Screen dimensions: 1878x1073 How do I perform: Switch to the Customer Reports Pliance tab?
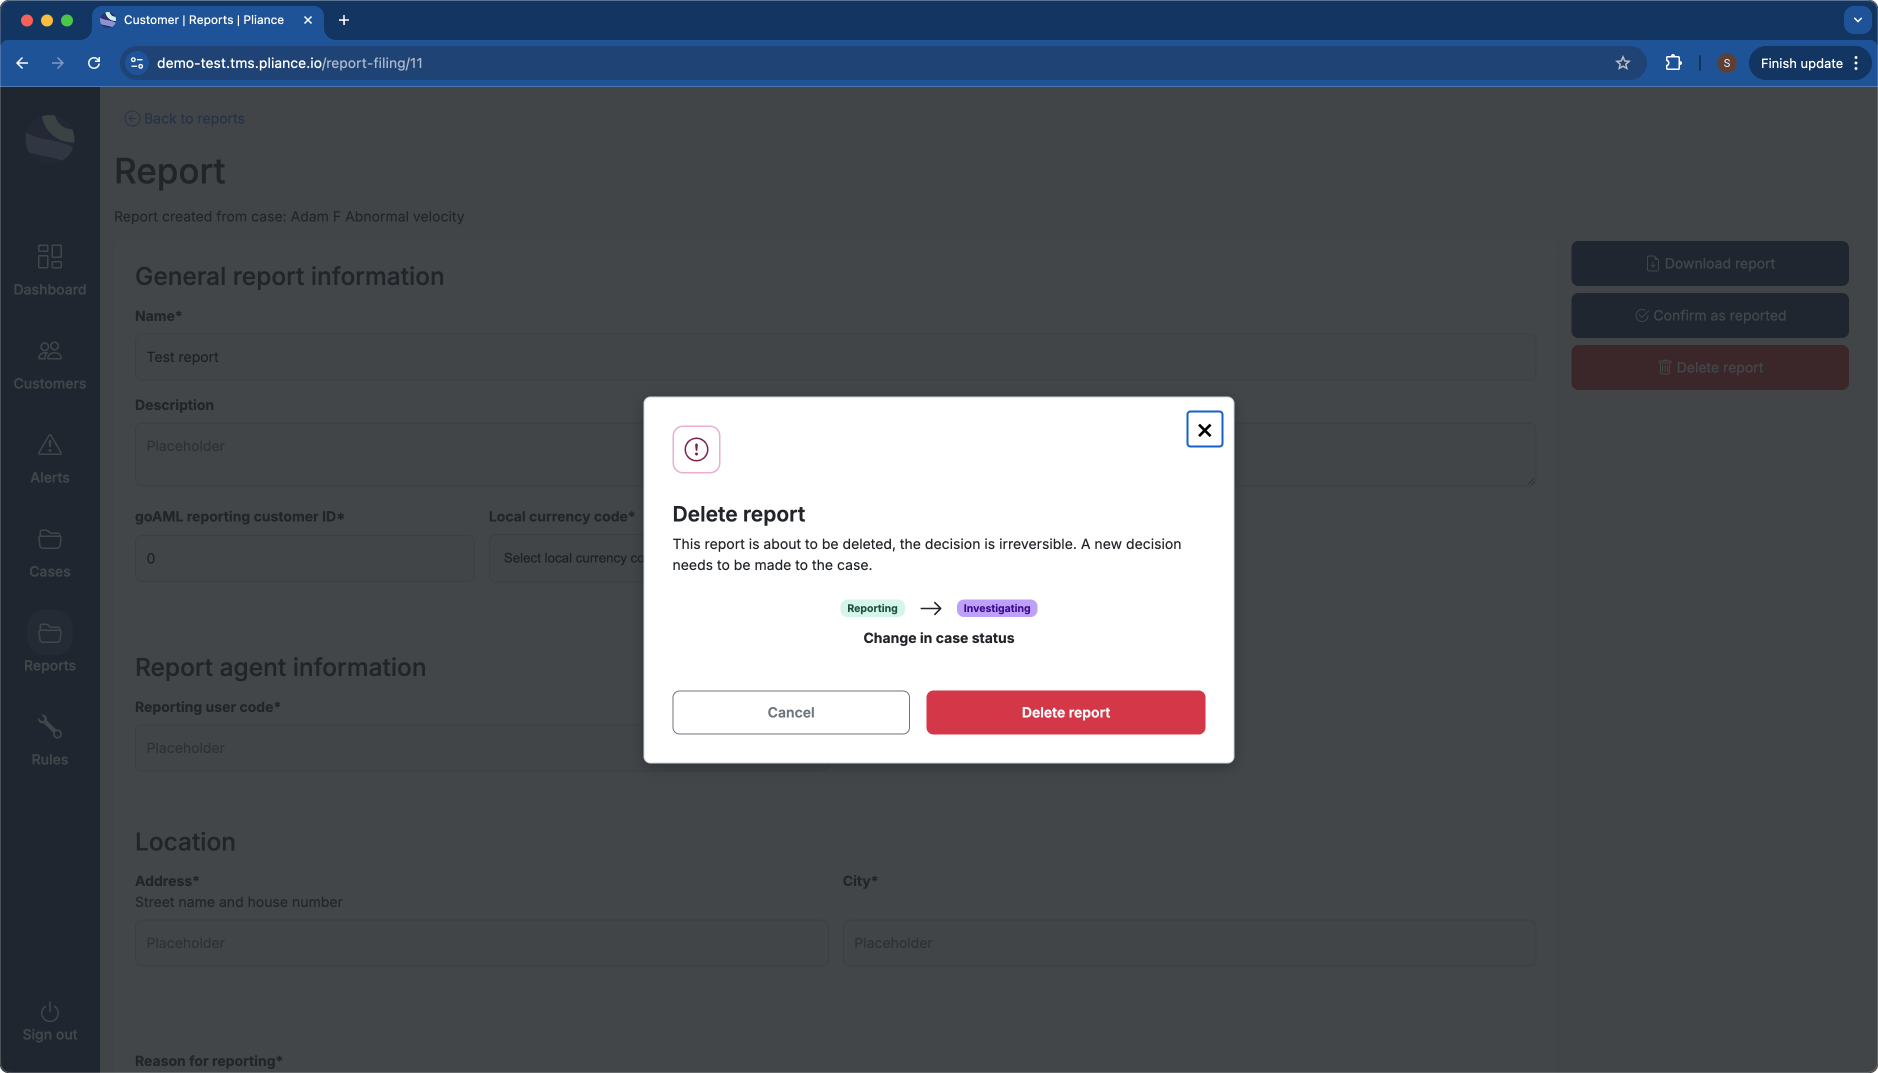200,20
